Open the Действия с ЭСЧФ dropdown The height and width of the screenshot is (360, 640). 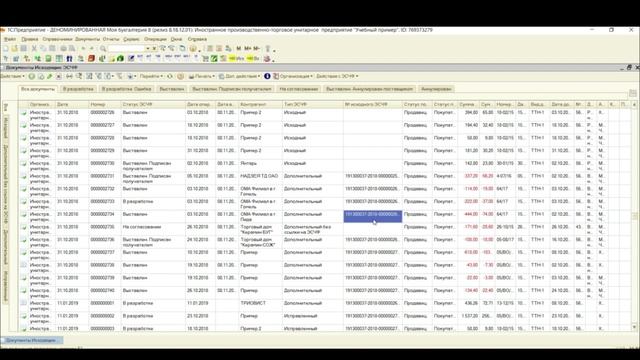pos(337,76)
